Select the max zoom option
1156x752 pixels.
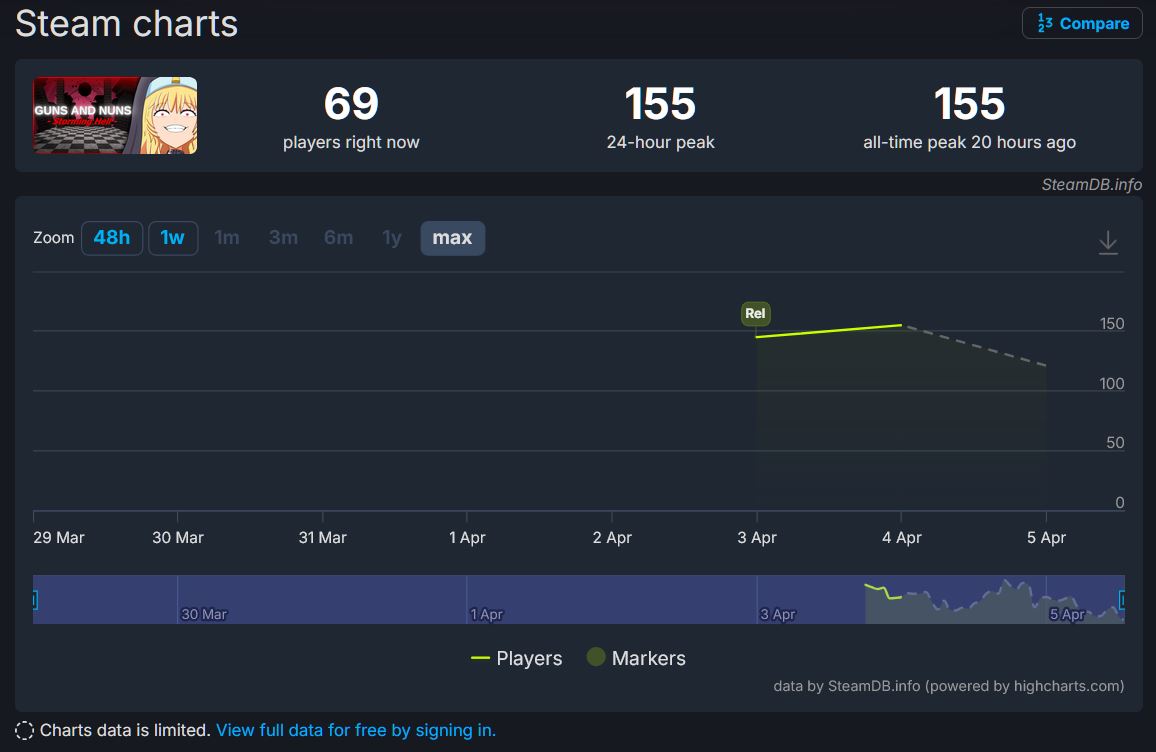452,238
